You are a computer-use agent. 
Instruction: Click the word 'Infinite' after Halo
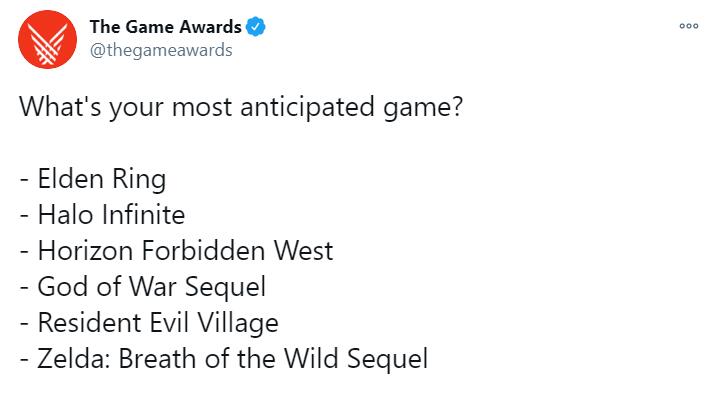point(143,215)
